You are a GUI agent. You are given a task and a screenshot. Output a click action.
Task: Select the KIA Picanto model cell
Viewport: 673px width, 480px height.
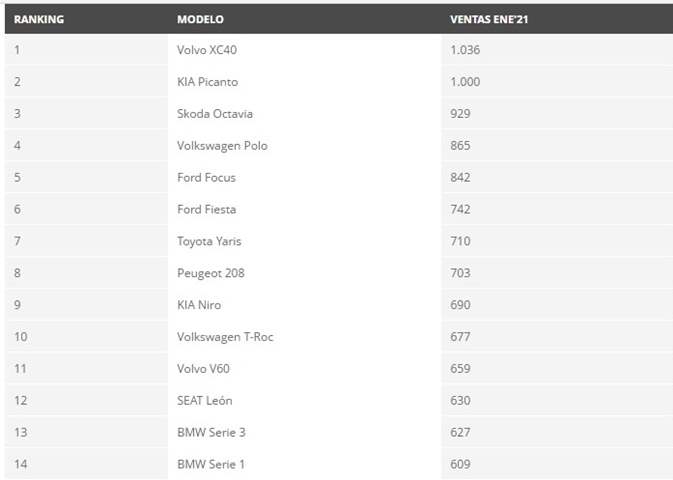pyautogui.click(x=207, y=82)
